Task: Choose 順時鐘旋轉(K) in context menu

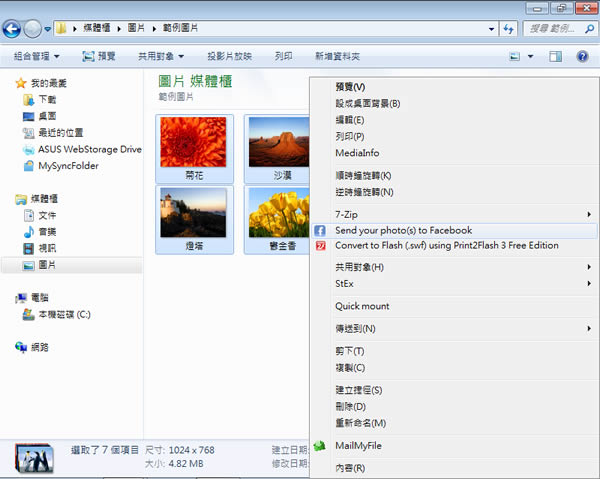Action: 364,176
